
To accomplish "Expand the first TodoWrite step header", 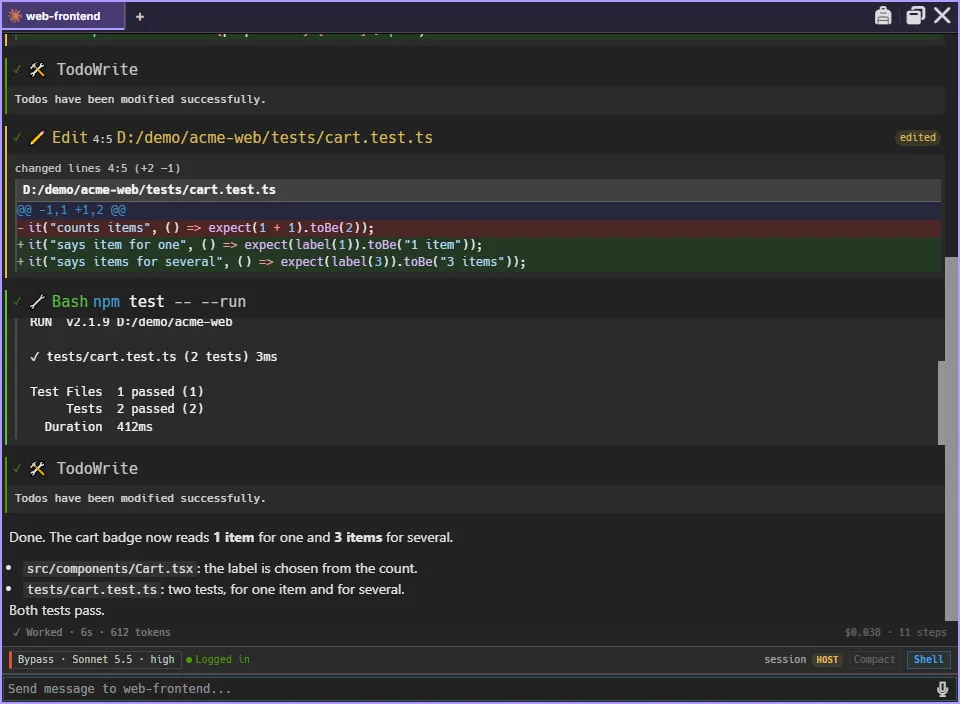I will coord(474,70).
